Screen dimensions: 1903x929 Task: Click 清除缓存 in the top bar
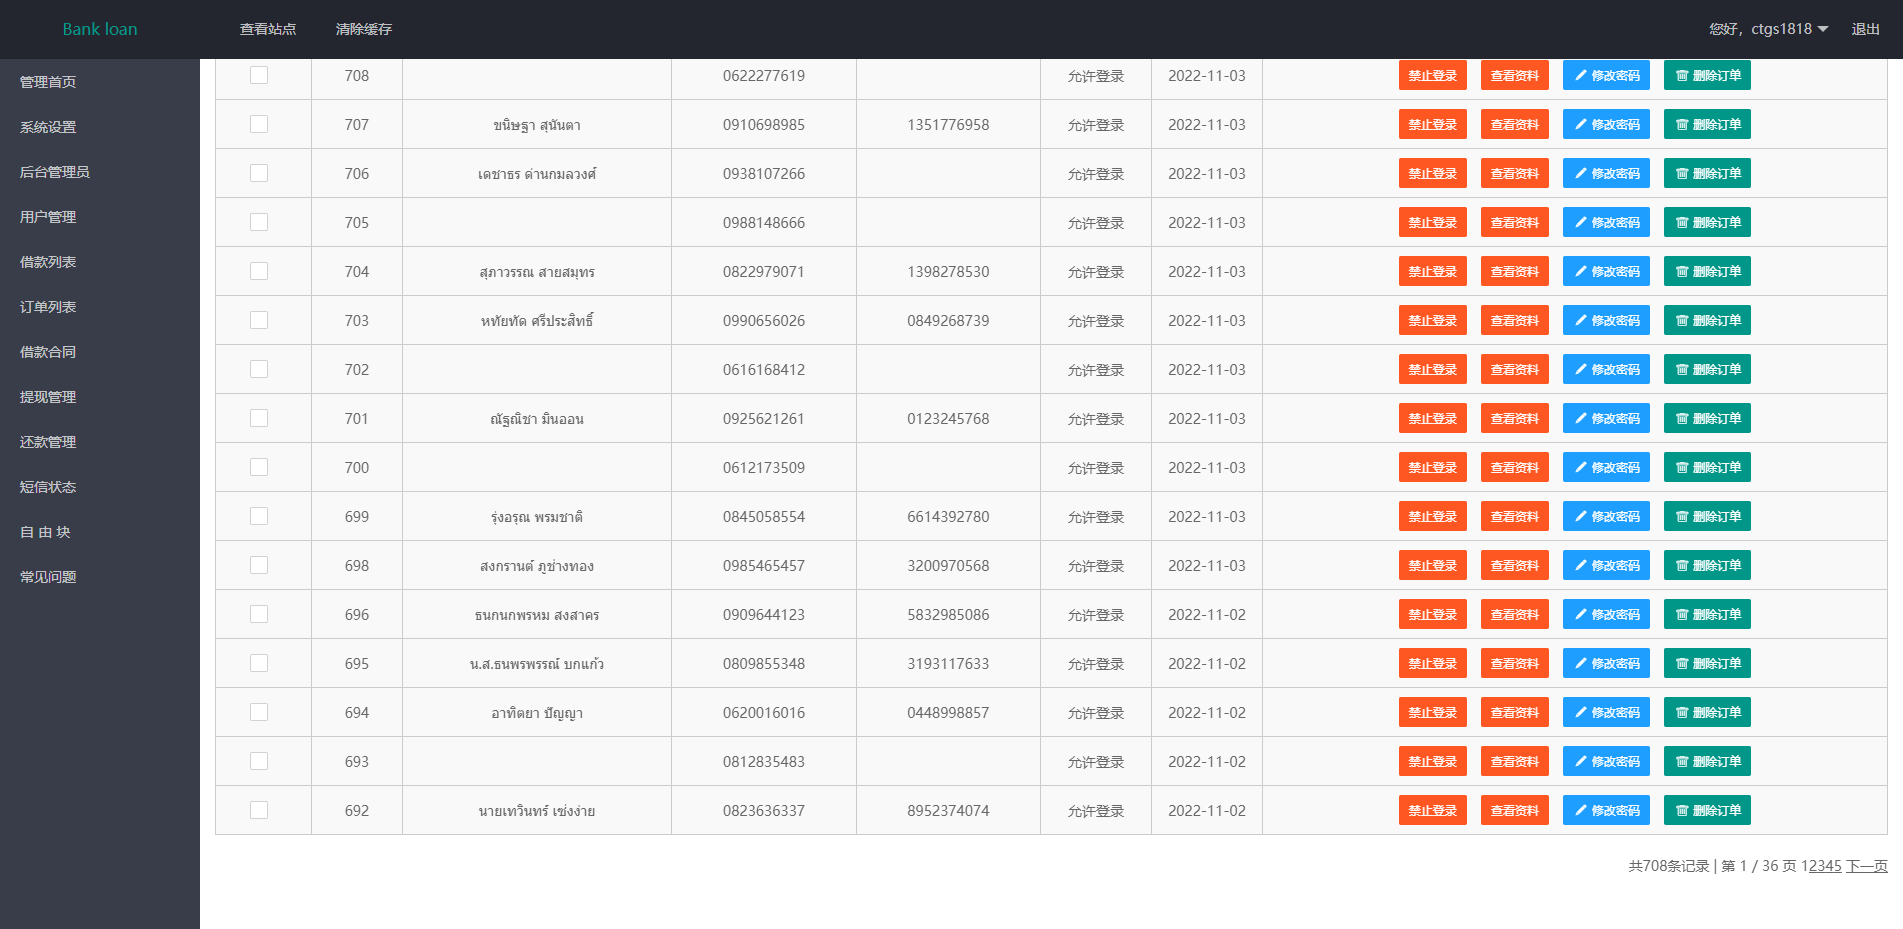pos(364,29)
